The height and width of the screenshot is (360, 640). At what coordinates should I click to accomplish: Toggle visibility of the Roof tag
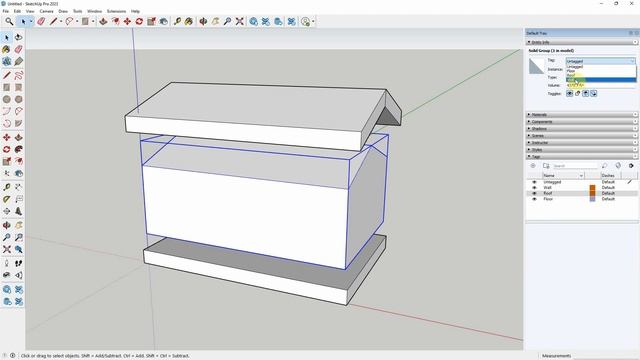(x=534, y=193)
